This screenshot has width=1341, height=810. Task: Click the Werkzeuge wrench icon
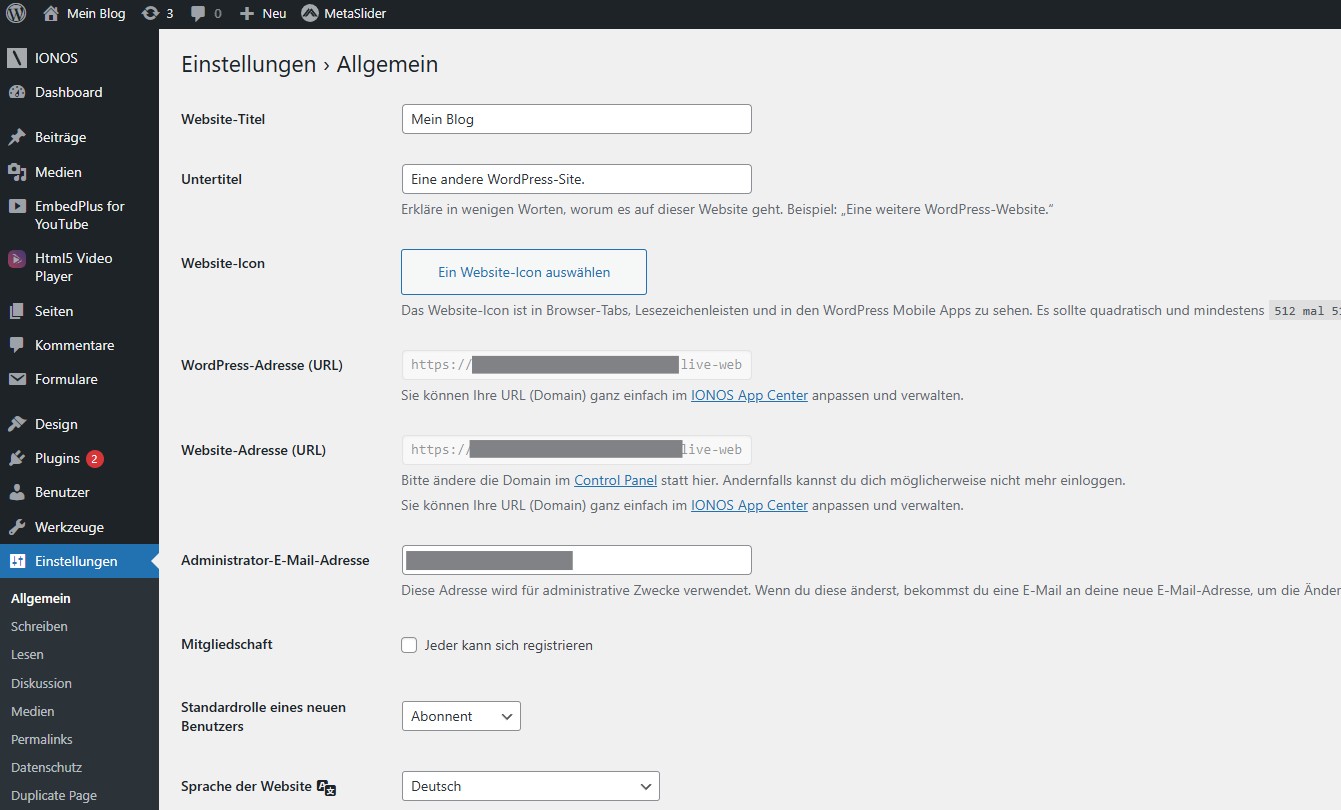click(17, 527)
